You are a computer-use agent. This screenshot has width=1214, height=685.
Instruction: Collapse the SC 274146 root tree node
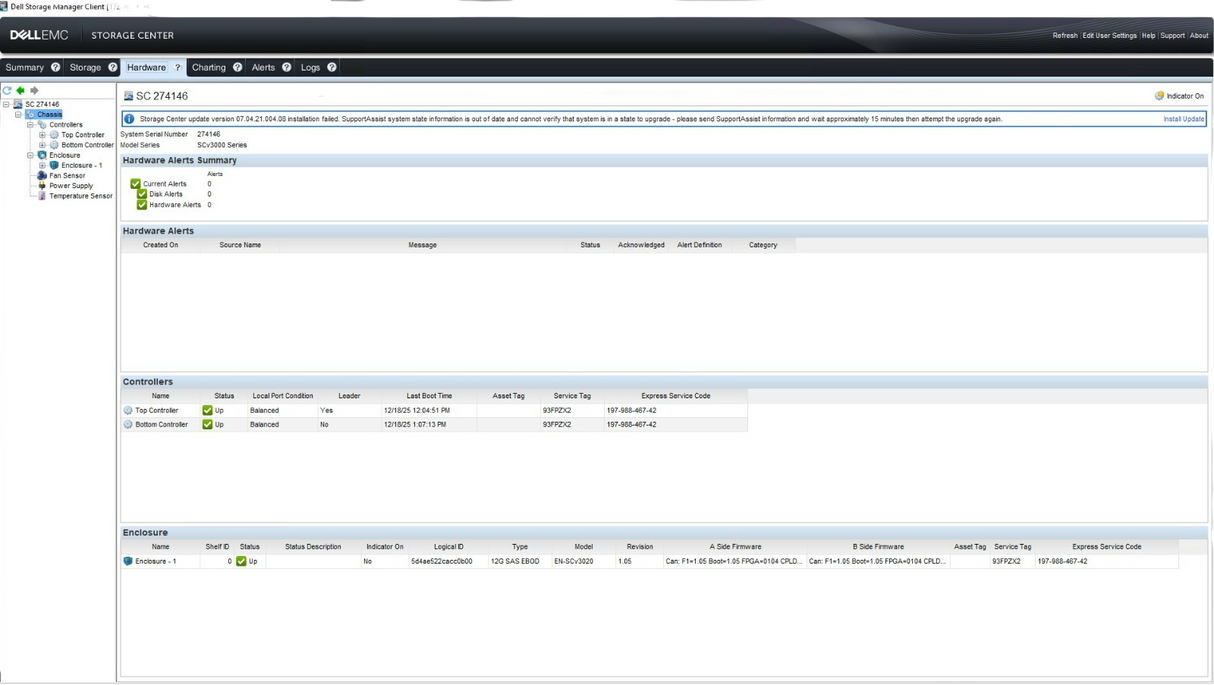coord(6,104)
